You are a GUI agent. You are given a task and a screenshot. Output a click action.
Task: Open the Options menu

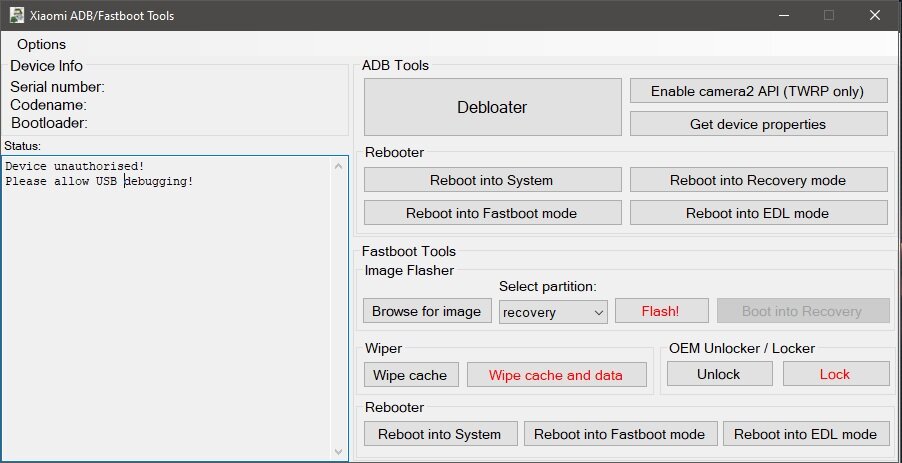41,44
